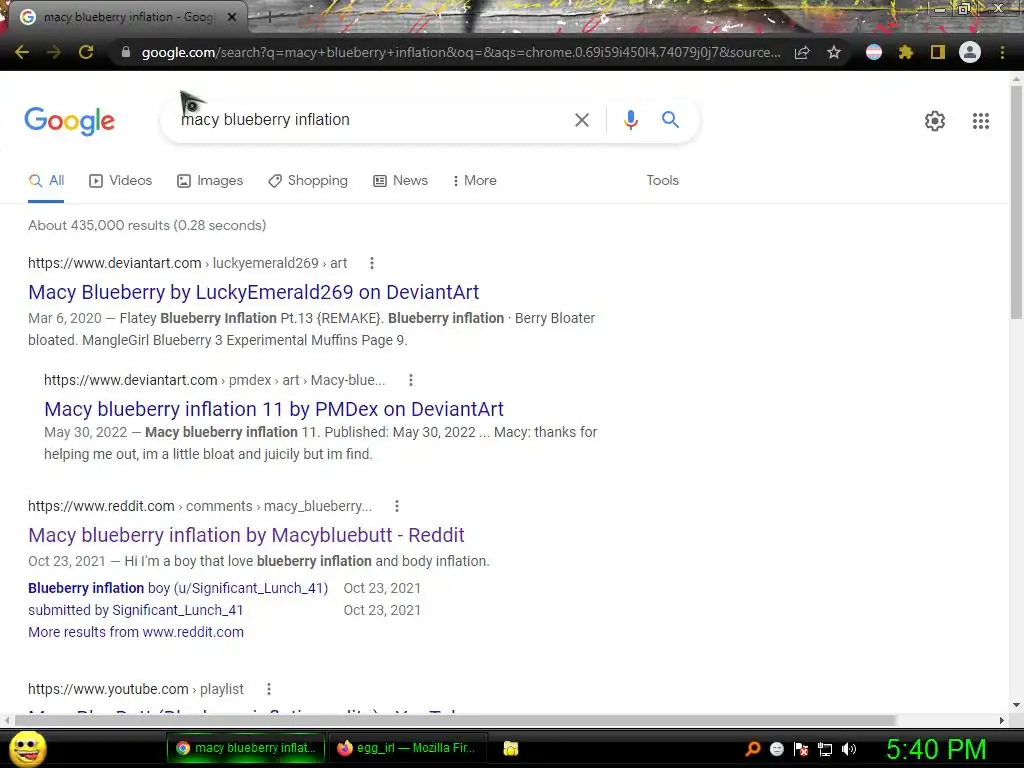The image size is (1024, 768).
Task: Click the address bar URL
Action: [460, 52]
